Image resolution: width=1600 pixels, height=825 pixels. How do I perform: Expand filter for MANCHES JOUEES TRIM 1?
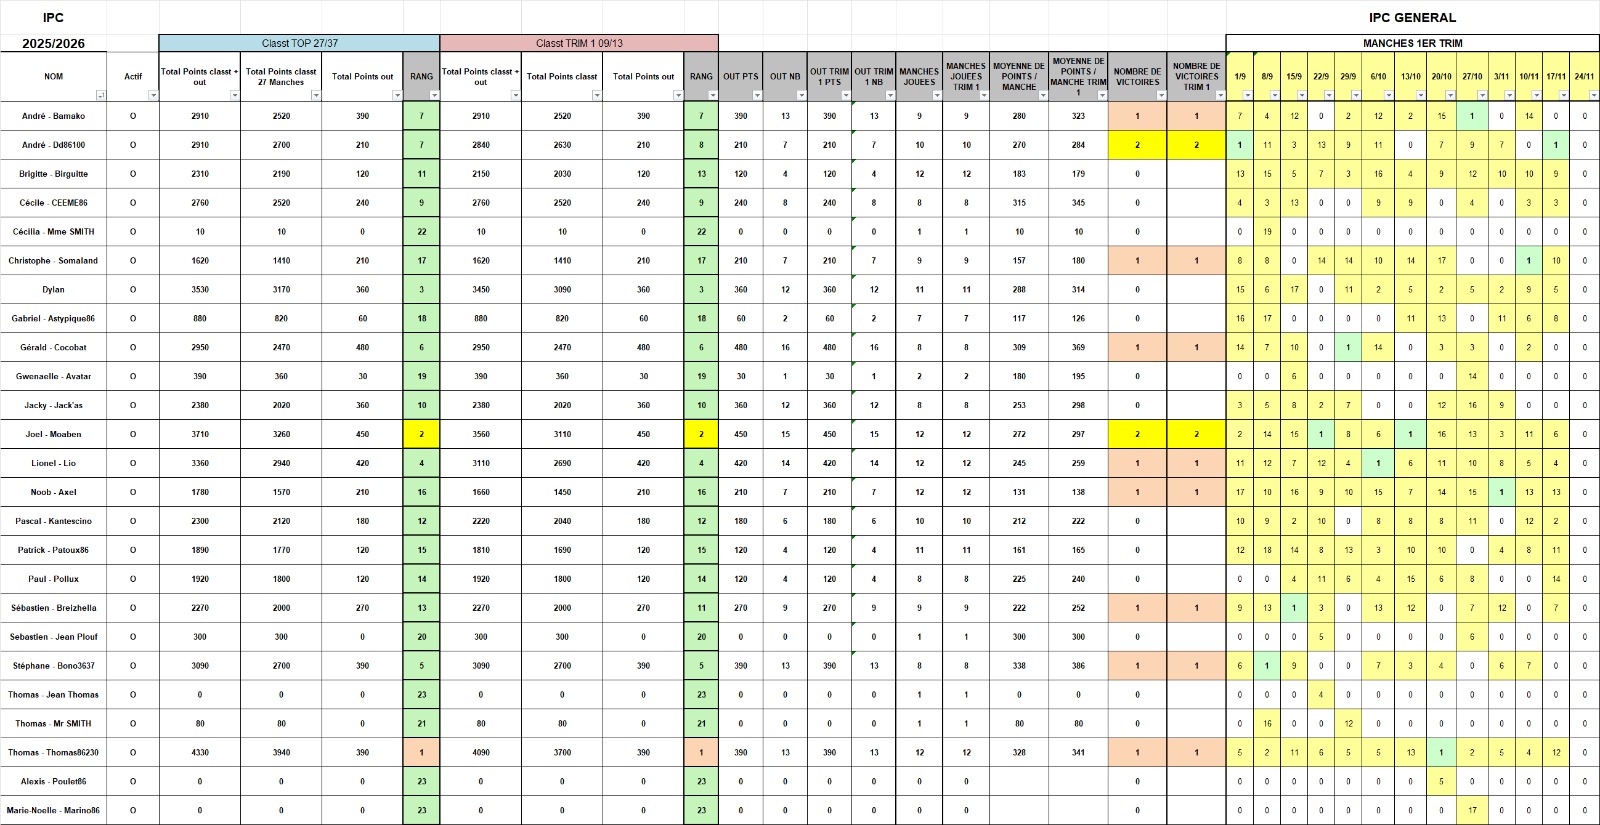(984, 95)
